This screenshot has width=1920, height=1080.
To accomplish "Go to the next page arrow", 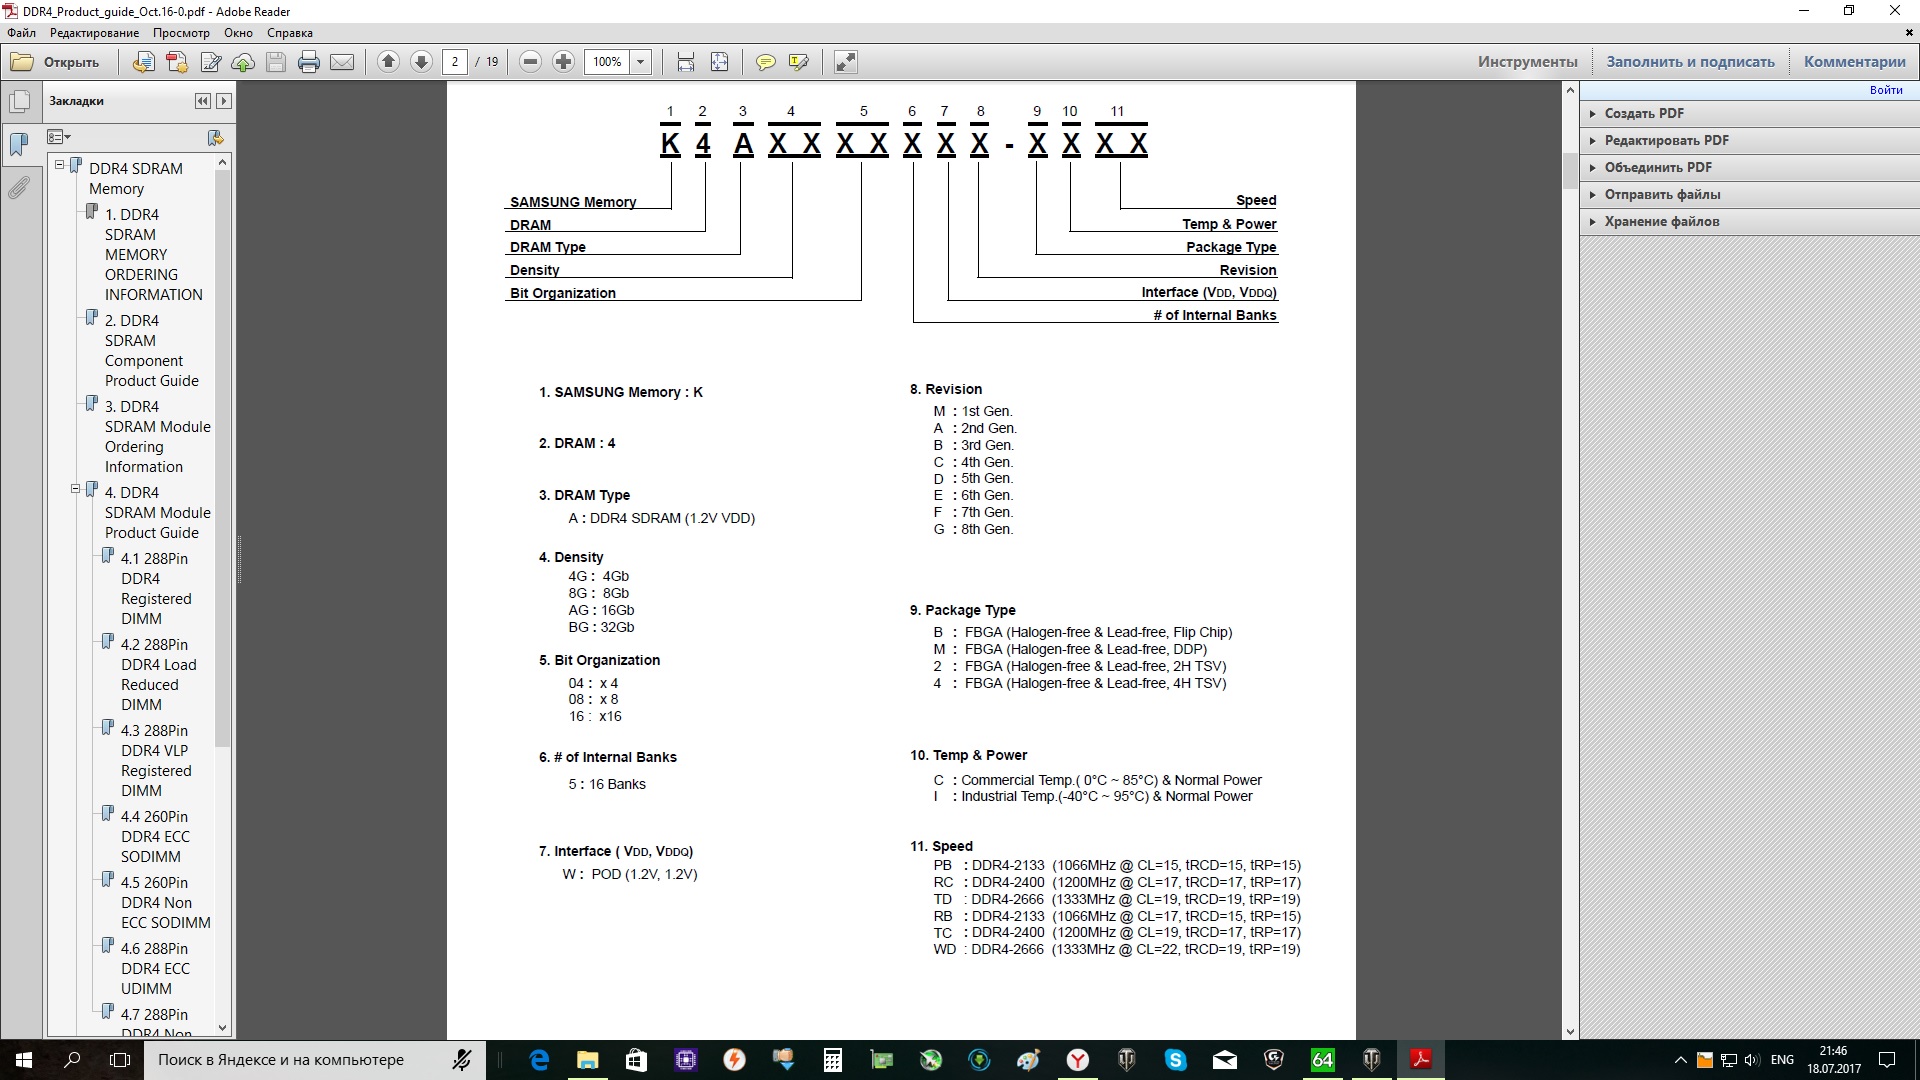I will tap(421, 62).
